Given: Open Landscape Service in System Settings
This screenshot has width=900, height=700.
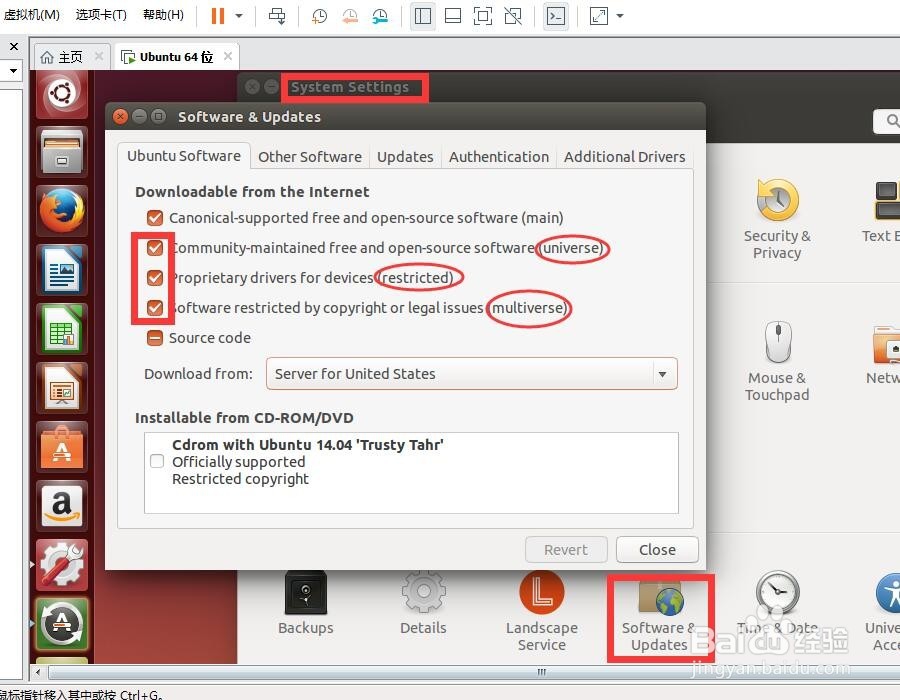Looking at the screenshot, I should click(x=541, y=612).
